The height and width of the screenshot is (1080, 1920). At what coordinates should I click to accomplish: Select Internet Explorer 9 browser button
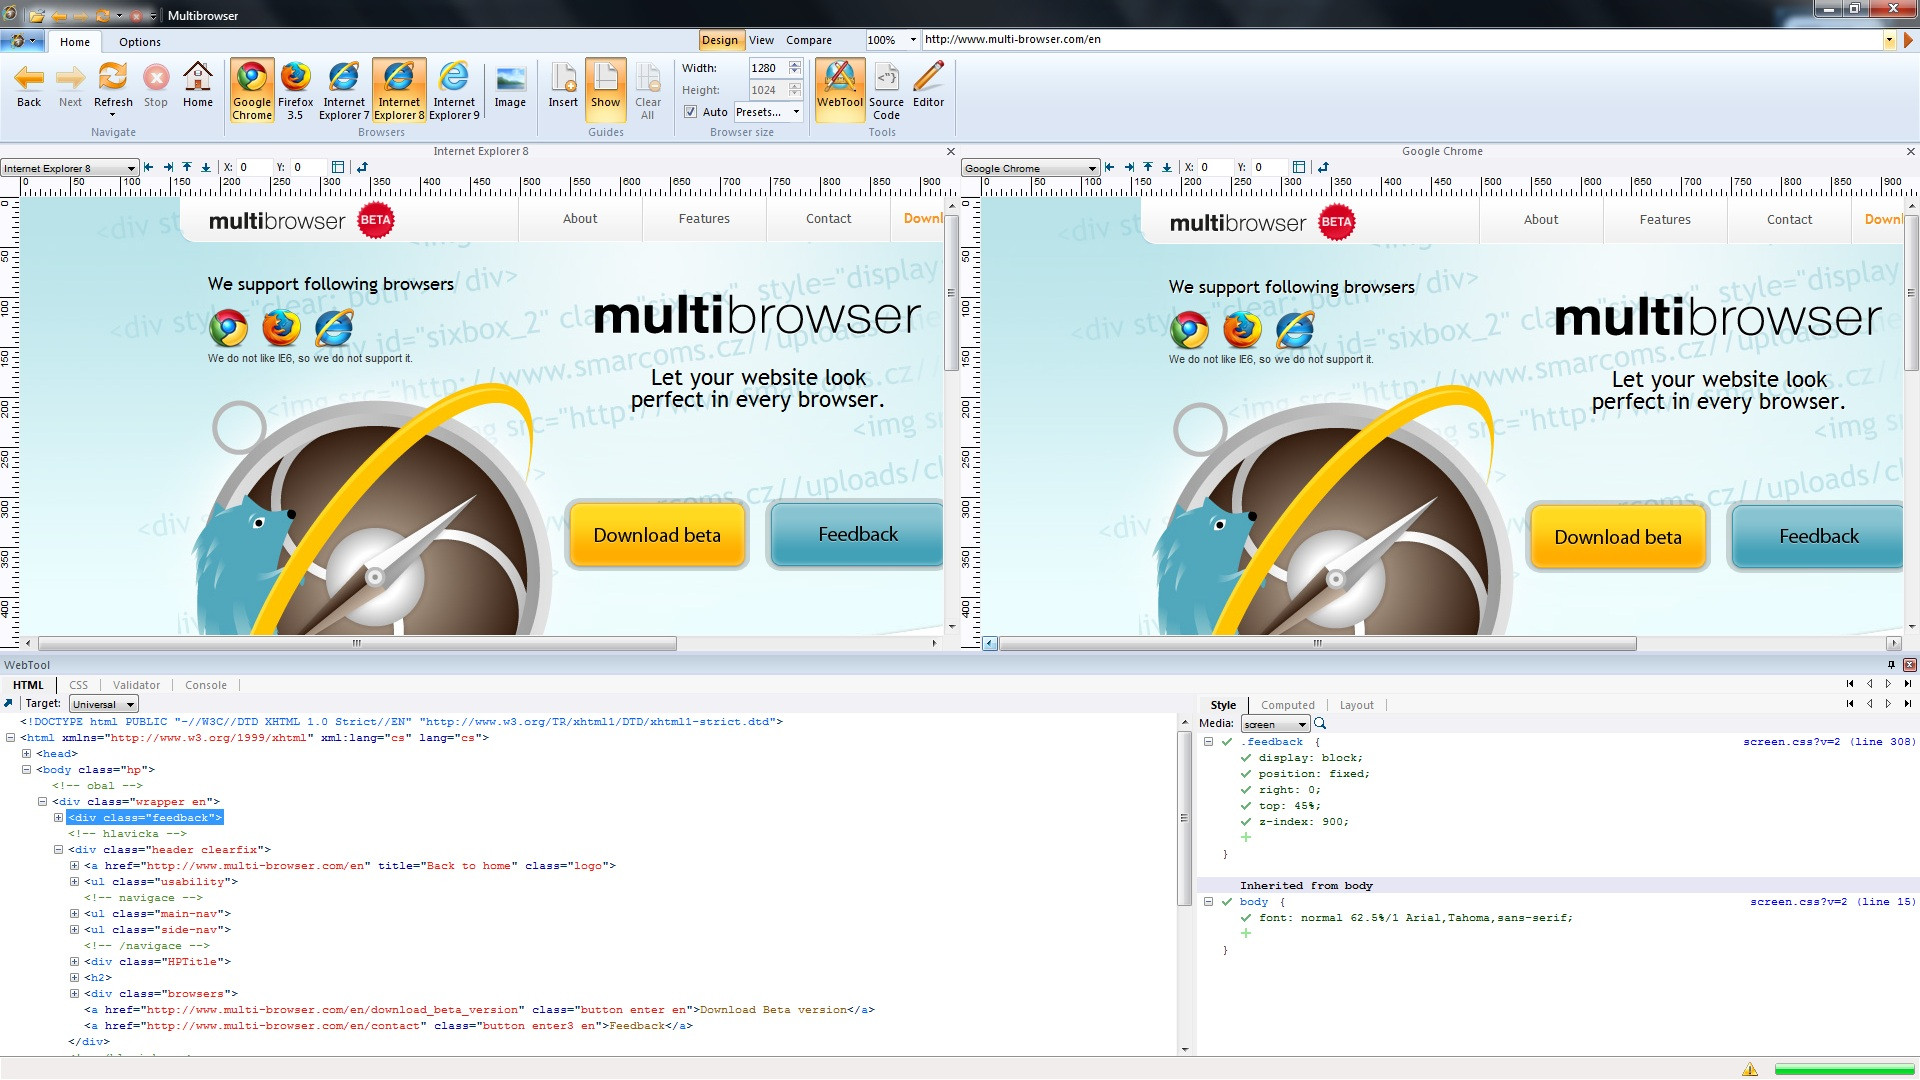tap(454, 90)
